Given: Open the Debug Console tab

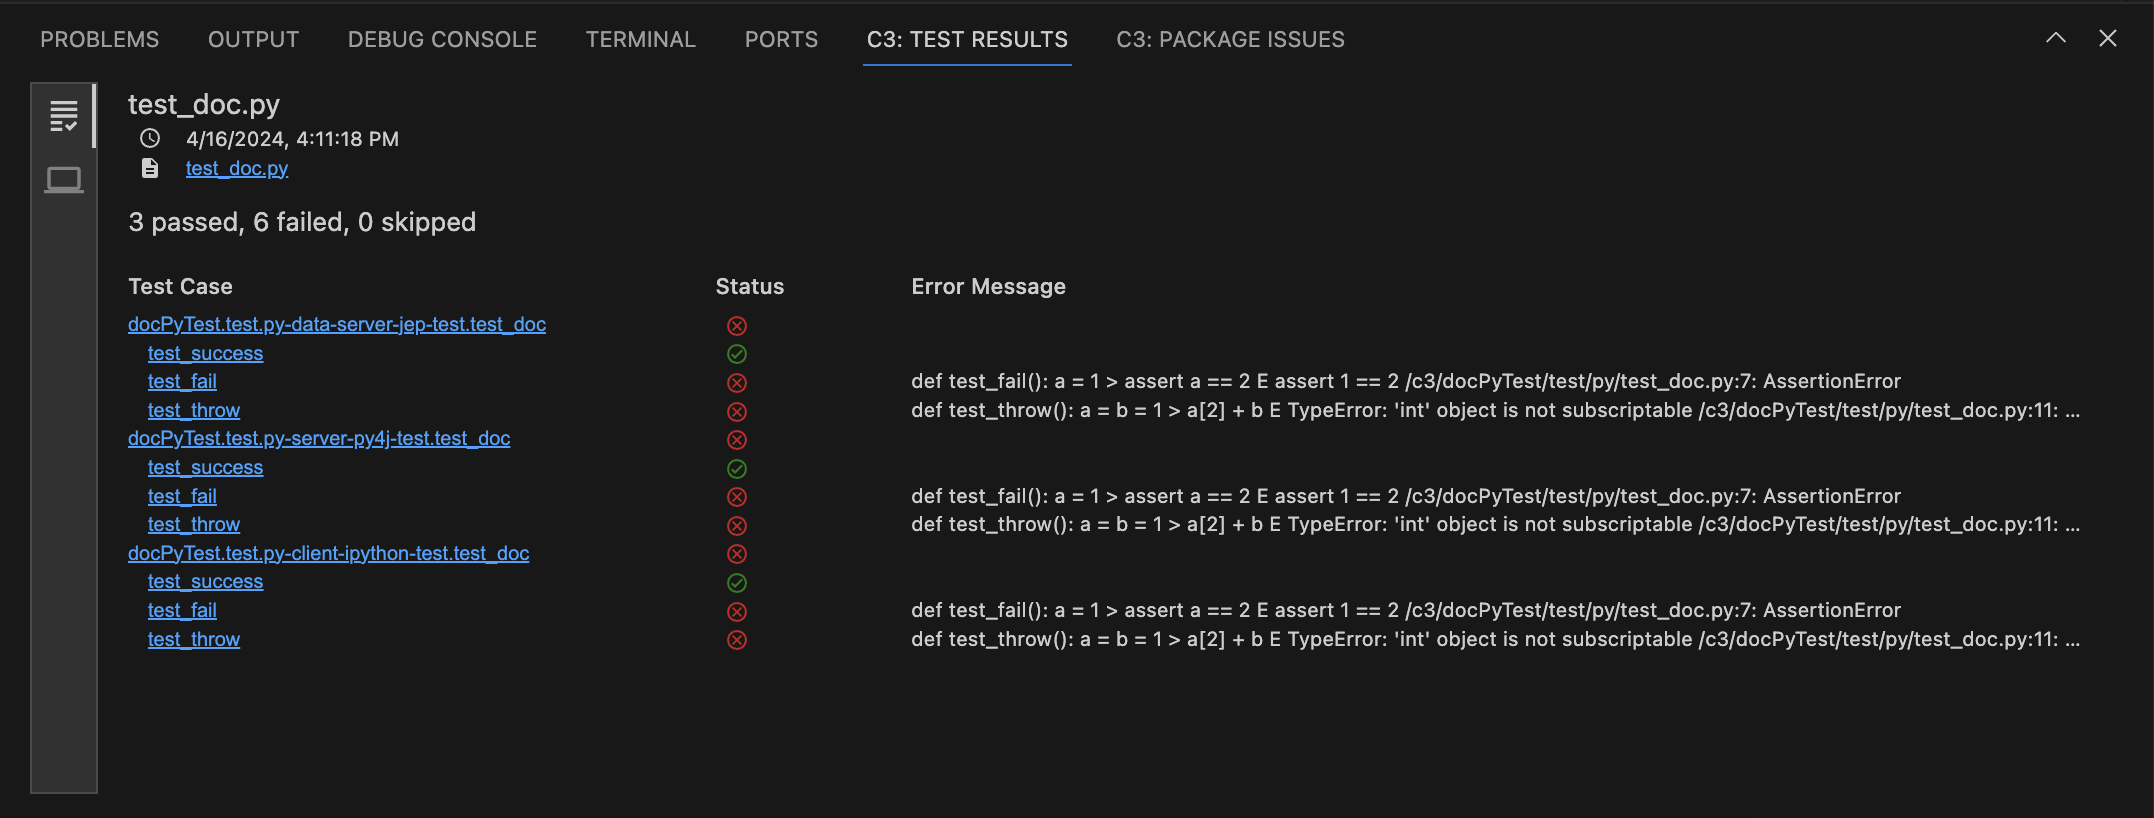Looking at the screenshot, I should (x=442, y=39).
